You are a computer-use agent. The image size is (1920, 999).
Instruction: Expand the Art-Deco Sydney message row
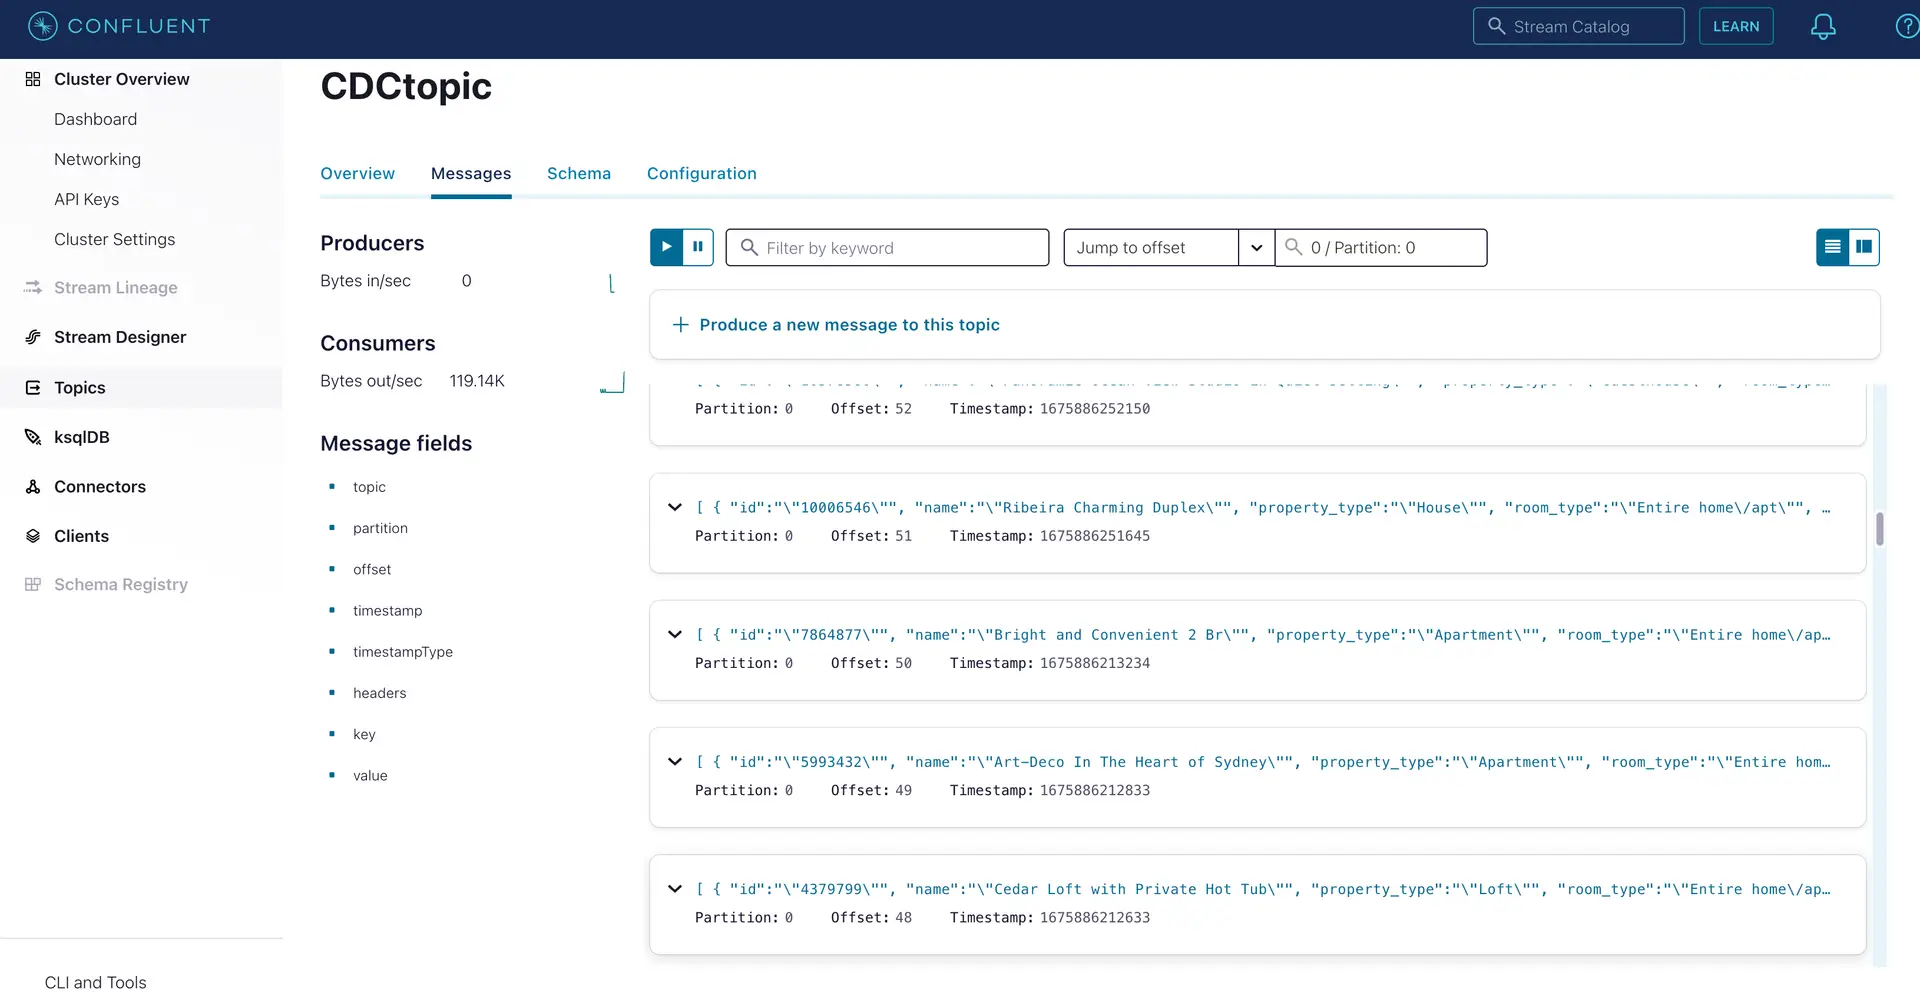[x=675, y=762]
